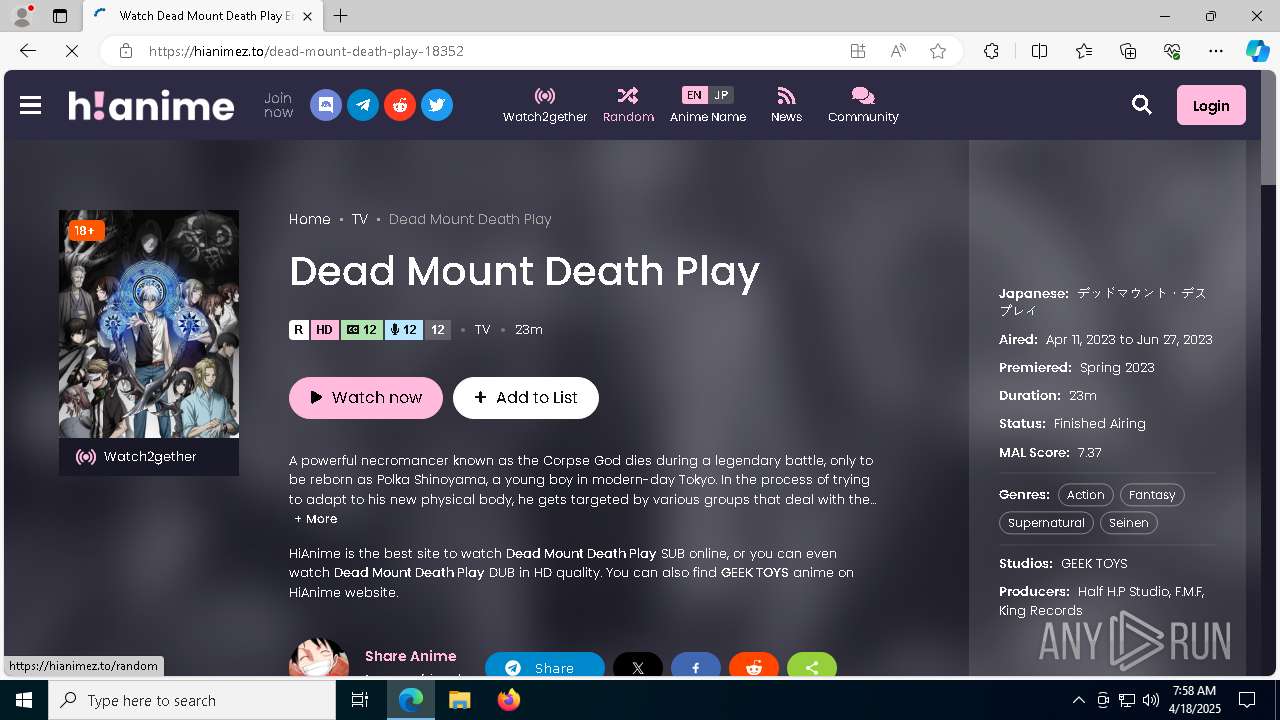Image resolution: width=1280 pixels, height=720 pixels.
Task: Open the Twitter profile icon
Action: pos(437,105)
